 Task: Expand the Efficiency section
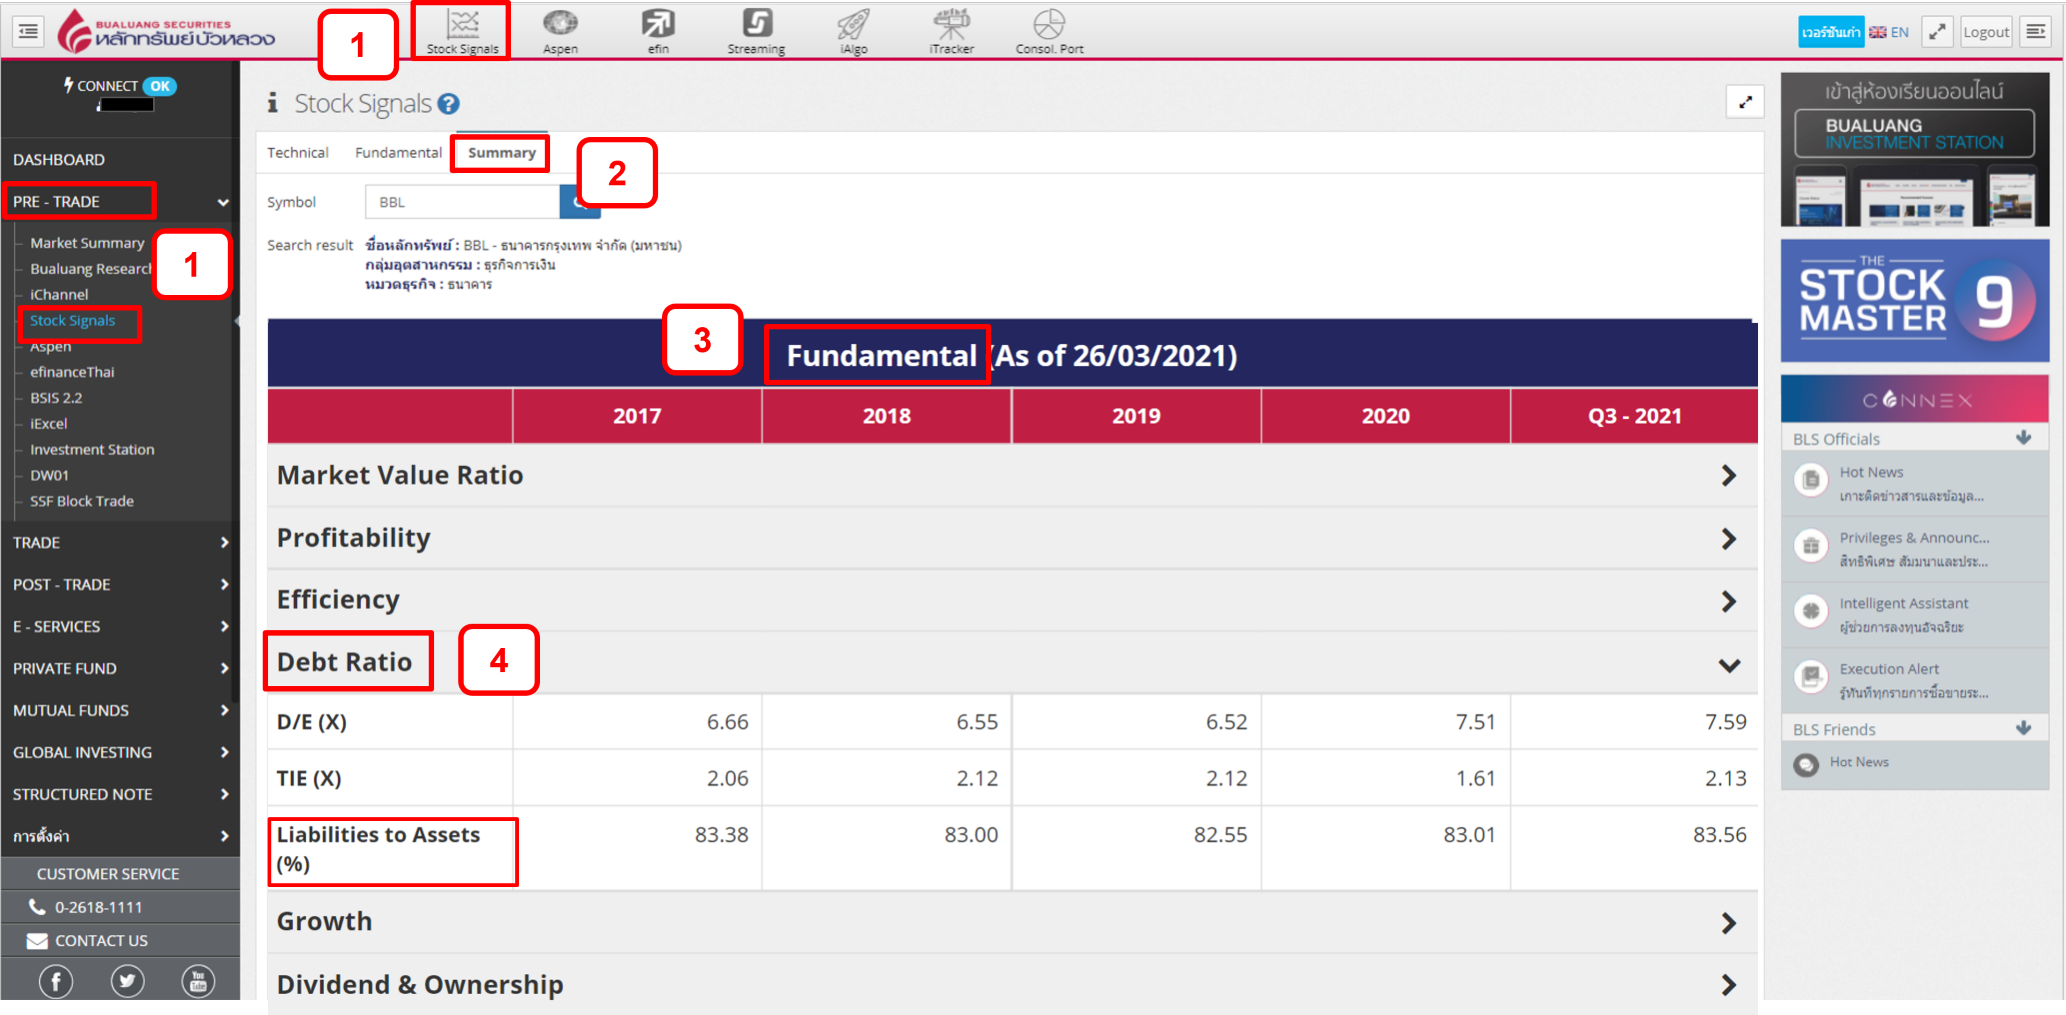1012,600
